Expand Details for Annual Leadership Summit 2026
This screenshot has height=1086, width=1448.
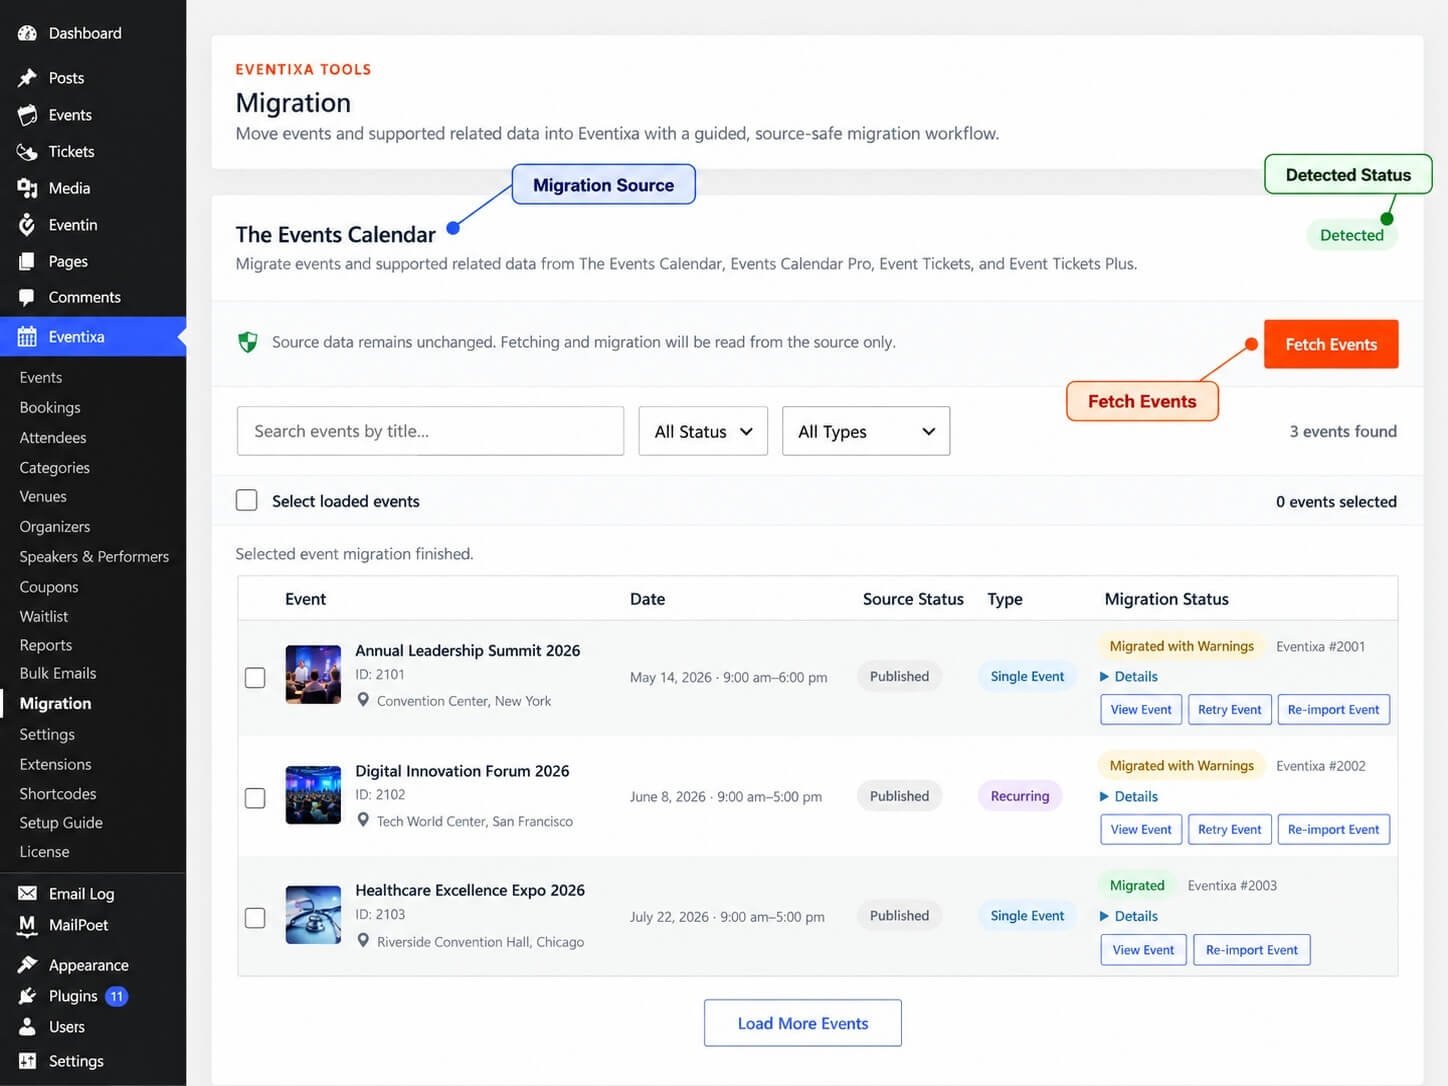pyautogui.click(x=1128, y=676)
